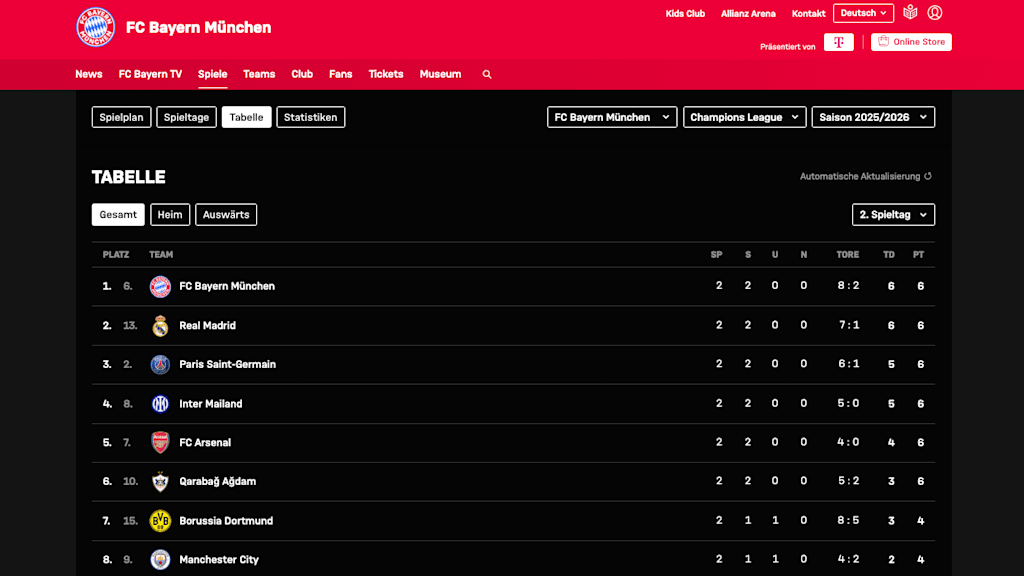The image size is (1024, 576).
Task: Open the user account profile icon
Action: (935, 13)
